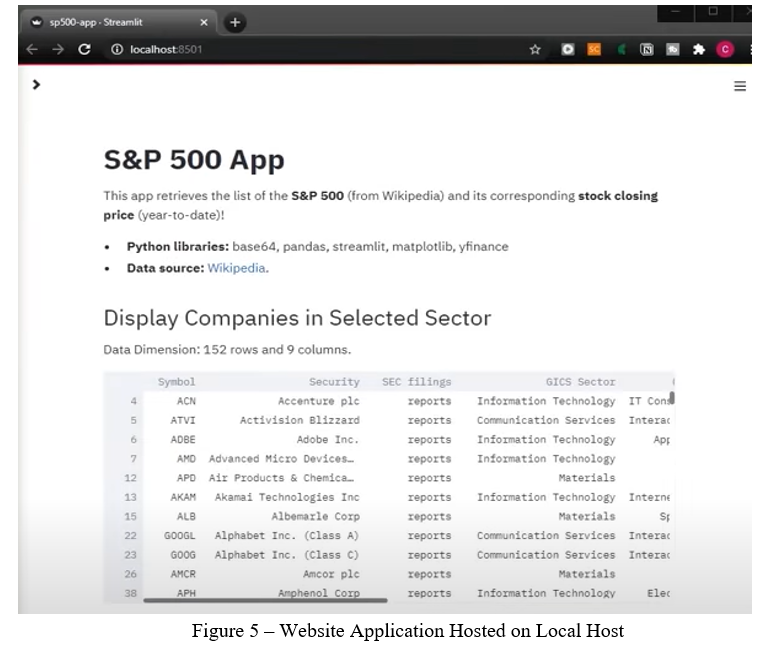Click the Data Dimension 152 rows text

point(227,349)
